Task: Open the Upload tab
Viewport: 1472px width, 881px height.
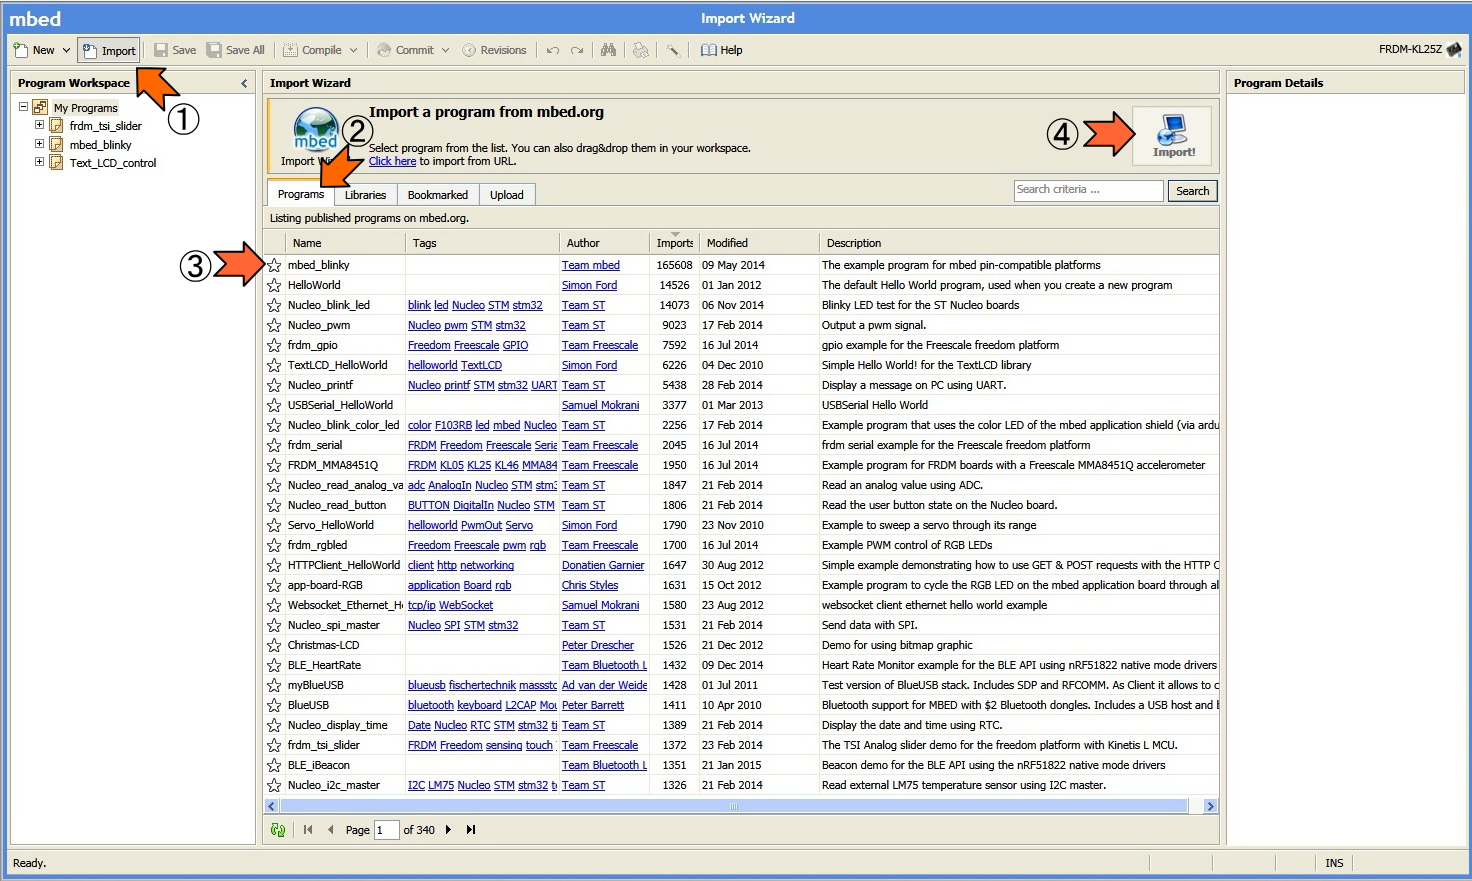Action: click(507, 195)
